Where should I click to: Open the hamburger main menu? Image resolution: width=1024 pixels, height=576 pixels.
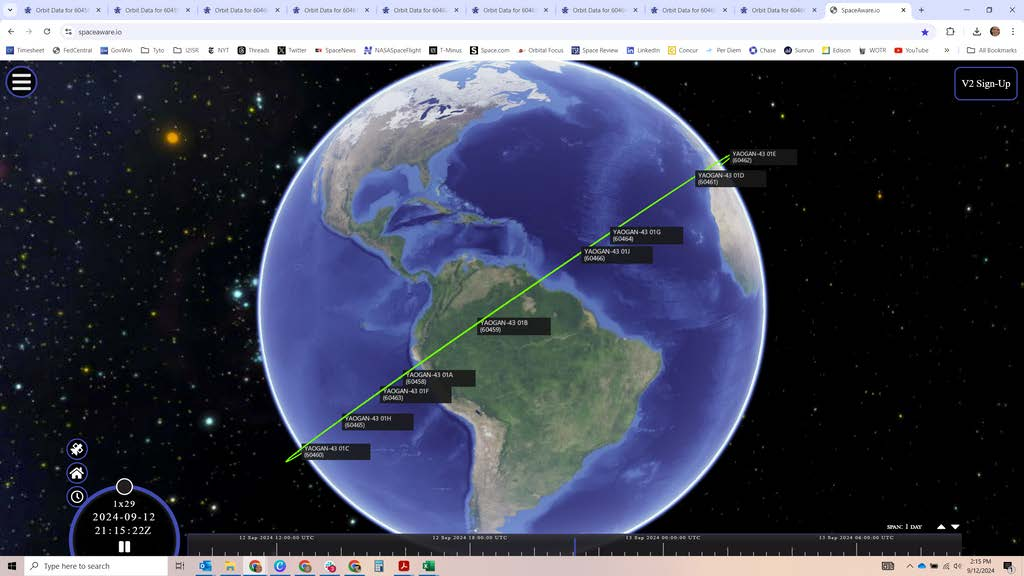point(22,82)
